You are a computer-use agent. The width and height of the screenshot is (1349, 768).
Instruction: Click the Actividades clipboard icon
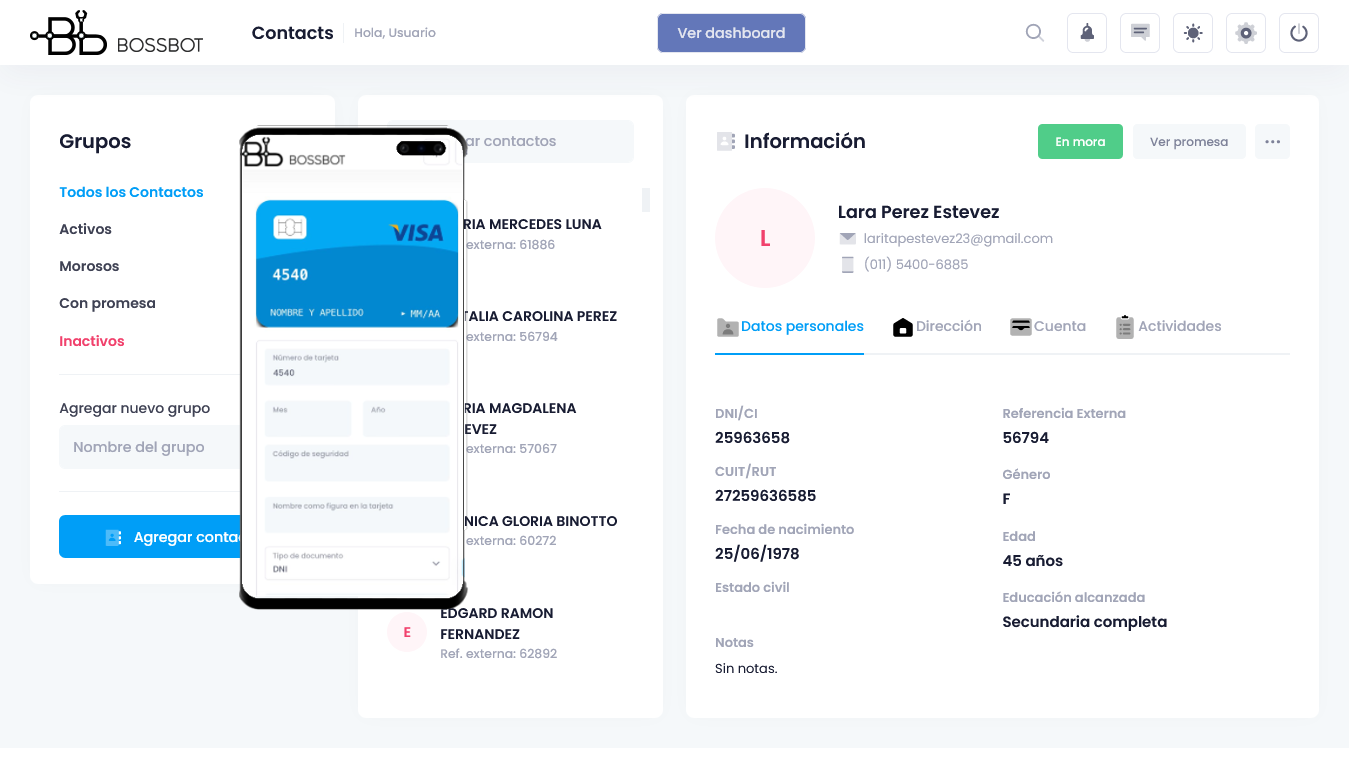1125,327
